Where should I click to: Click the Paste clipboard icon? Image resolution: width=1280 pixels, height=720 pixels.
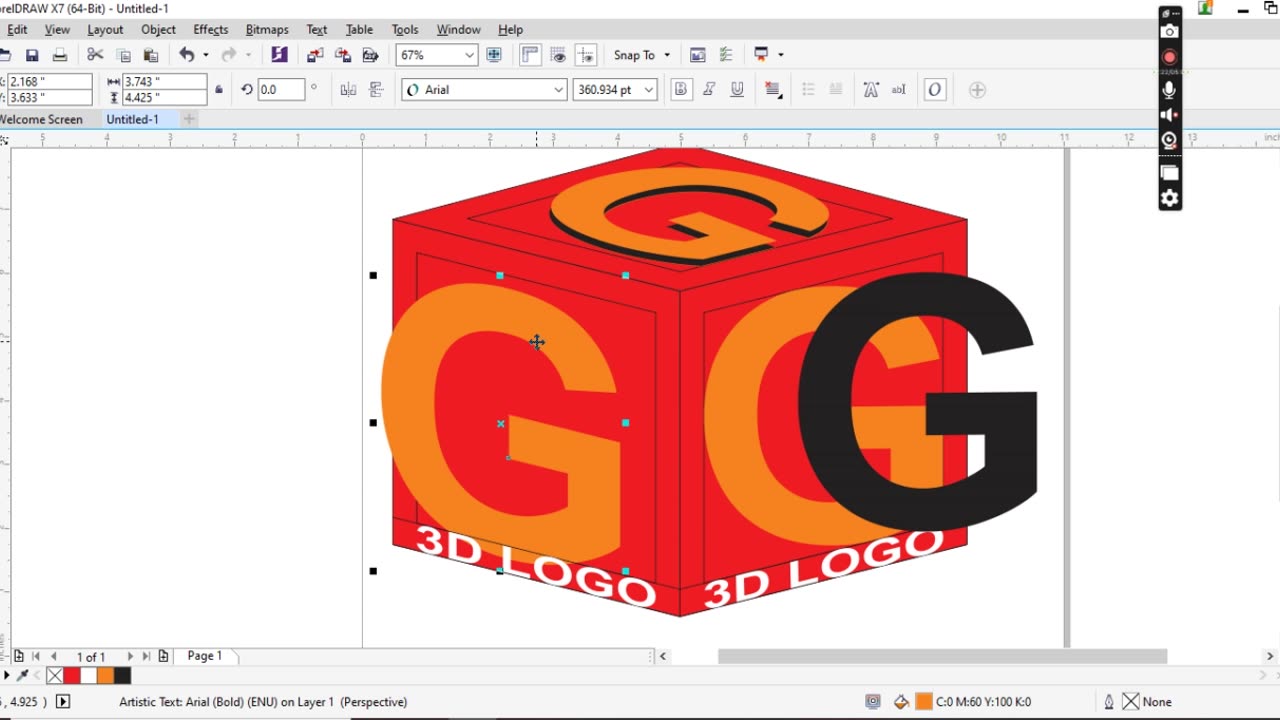tap(151, 56)
